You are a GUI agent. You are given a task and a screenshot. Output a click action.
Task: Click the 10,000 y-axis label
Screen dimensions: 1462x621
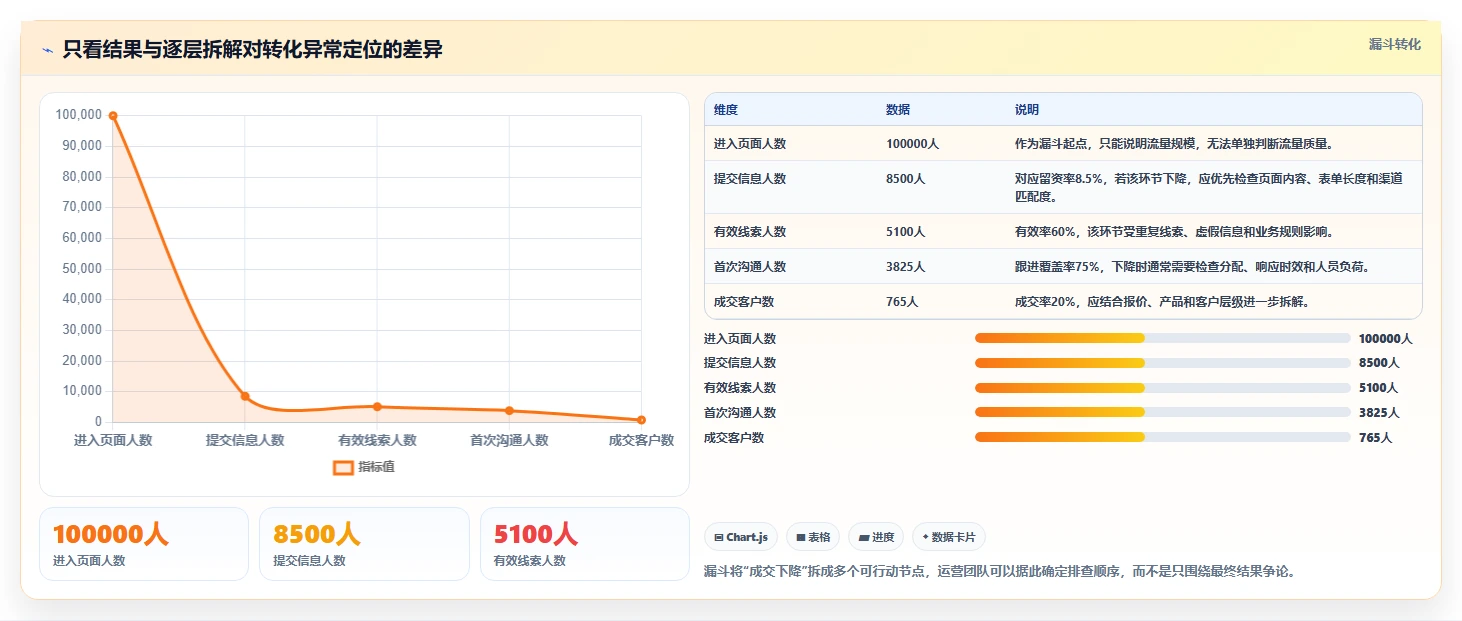(x=82, y=391)
